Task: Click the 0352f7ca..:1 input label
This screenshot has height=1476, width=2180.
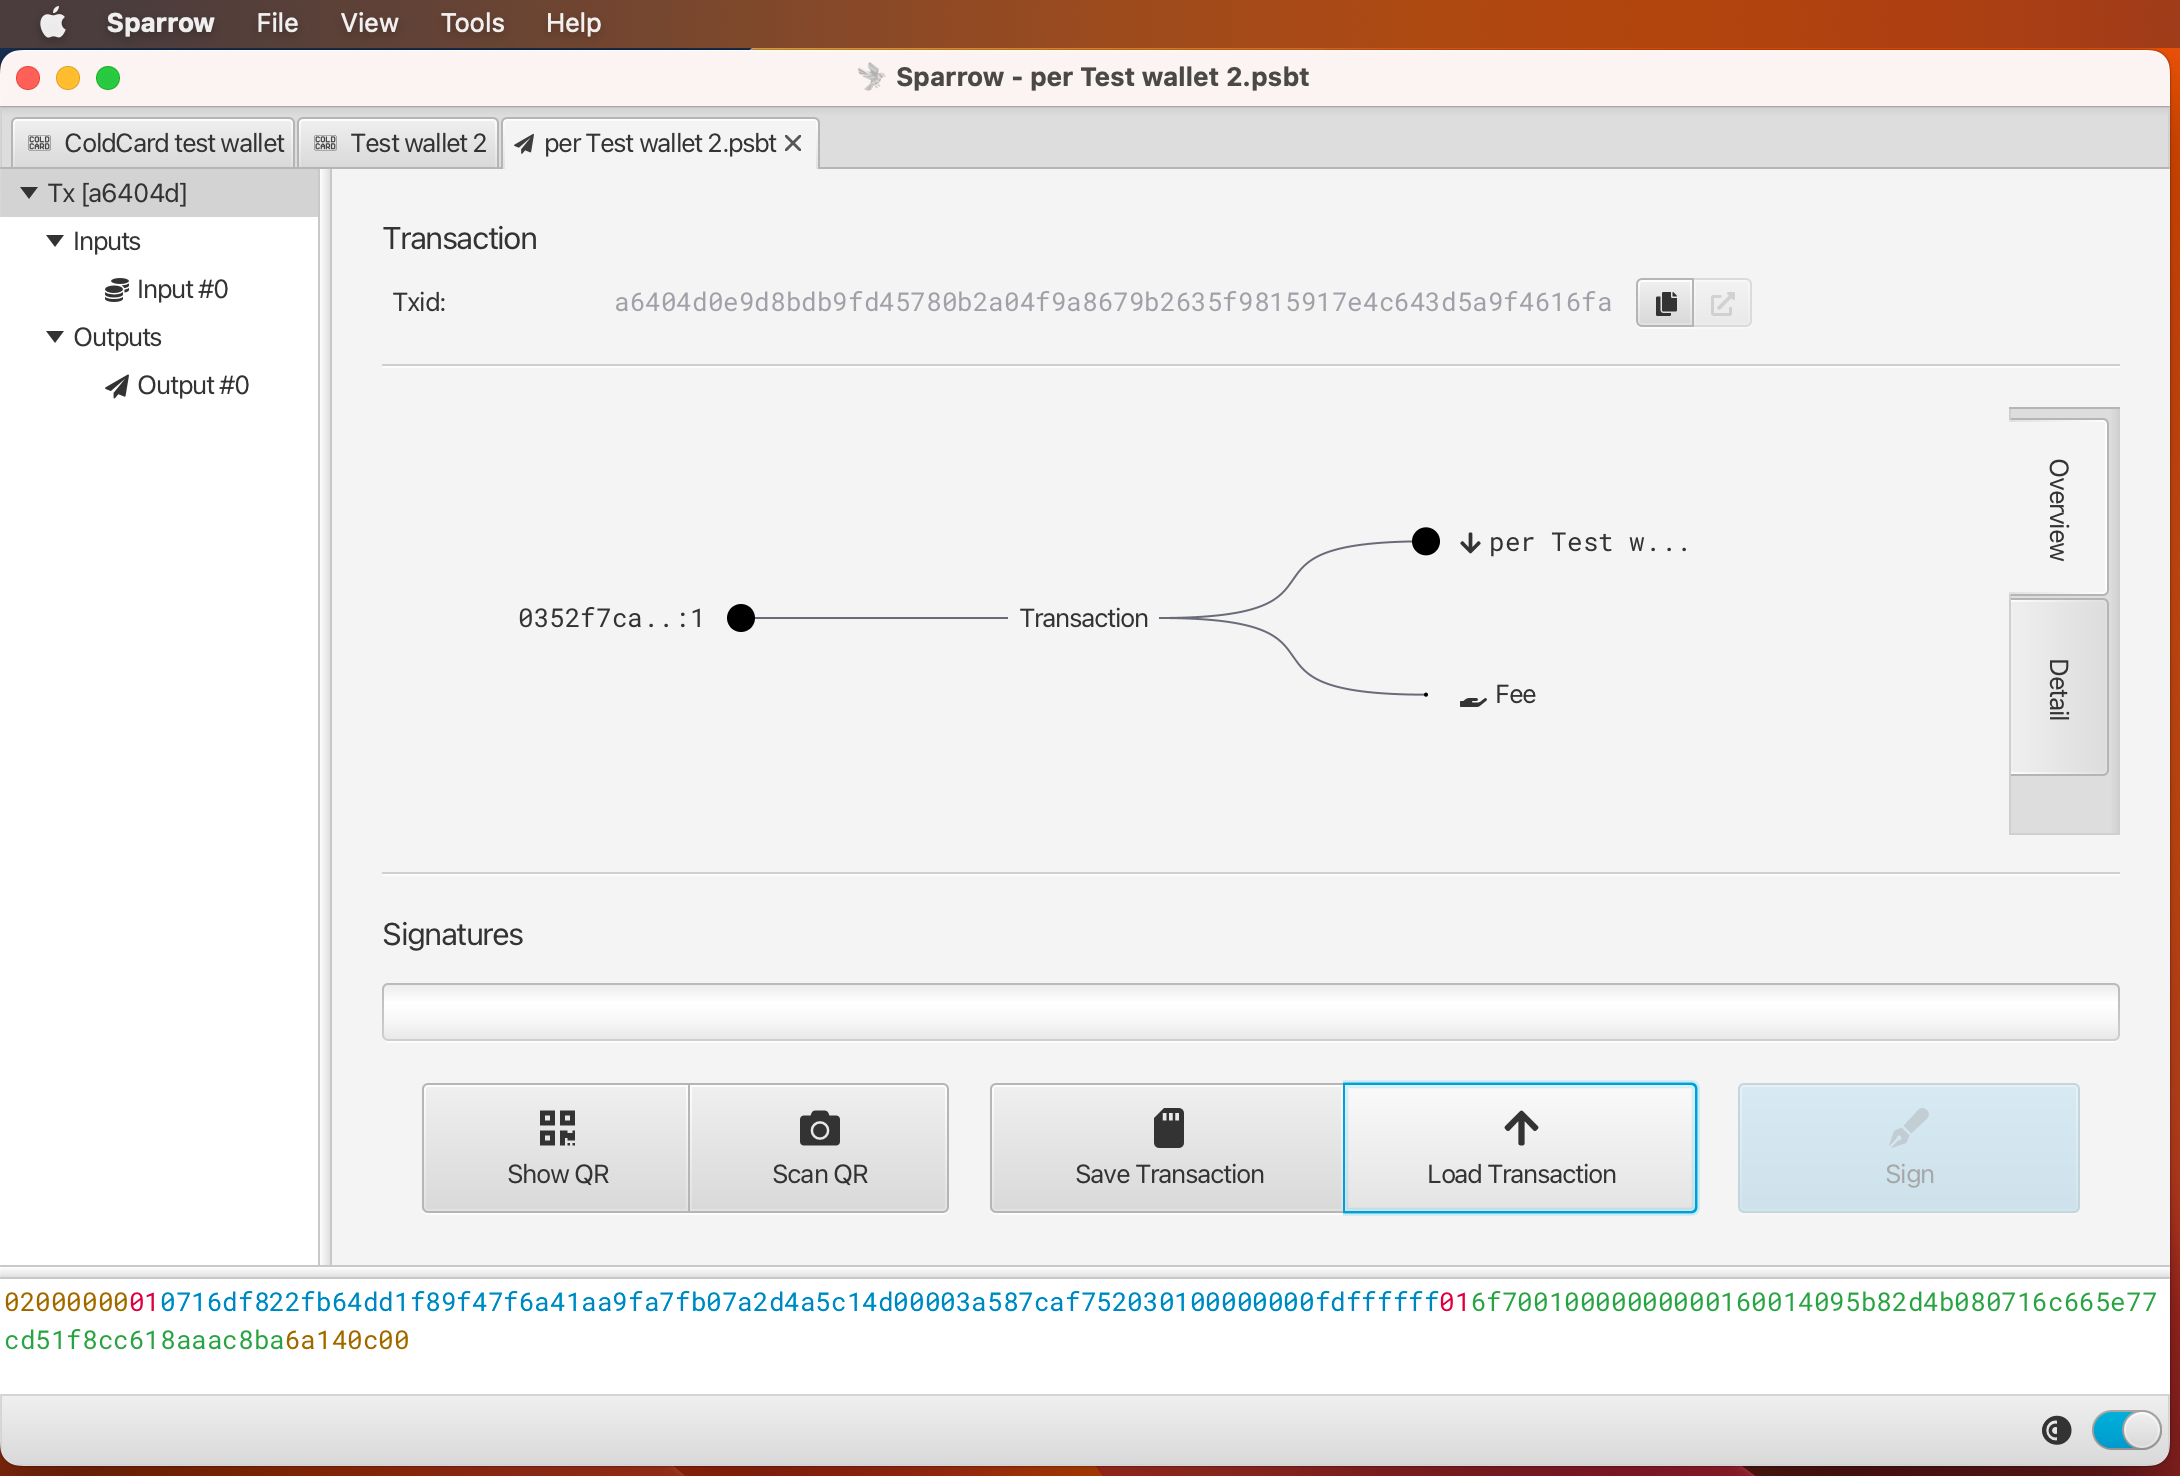Action: click(x=610, y=618)
